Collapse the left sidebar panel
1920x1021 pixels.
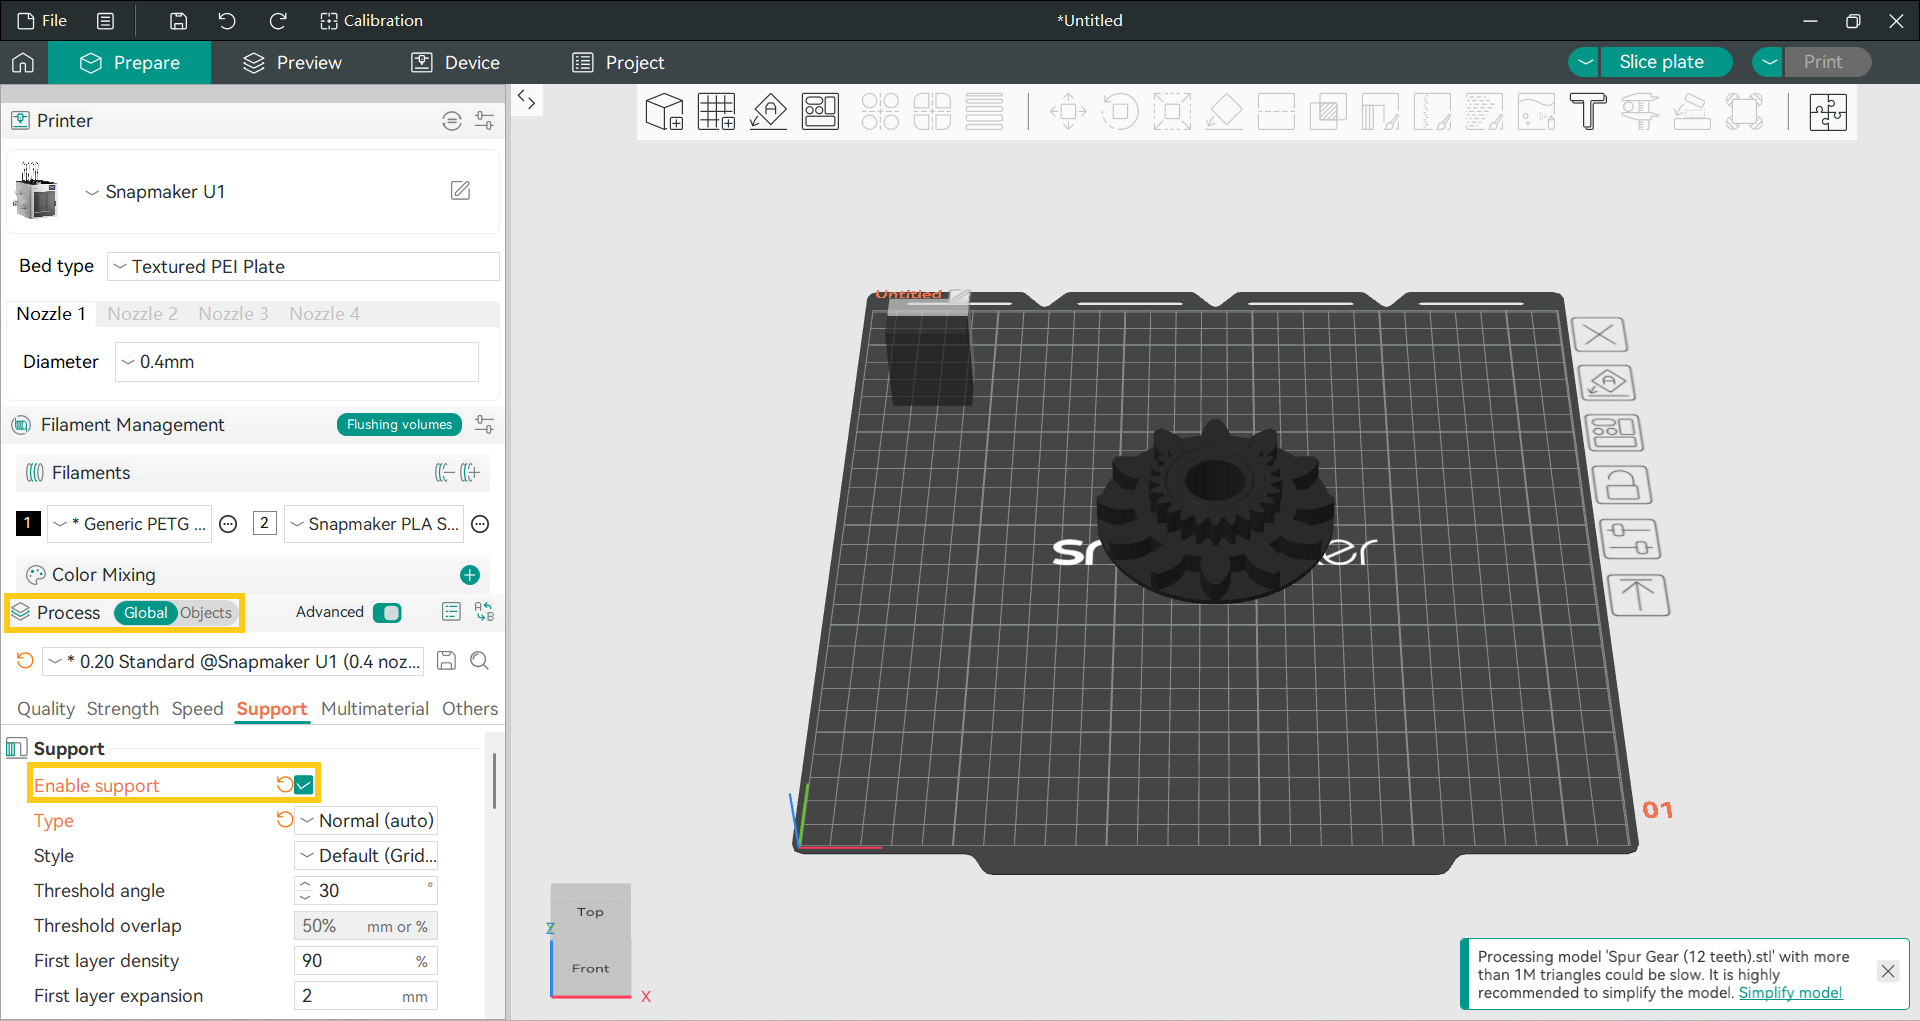tap(527, 99)
